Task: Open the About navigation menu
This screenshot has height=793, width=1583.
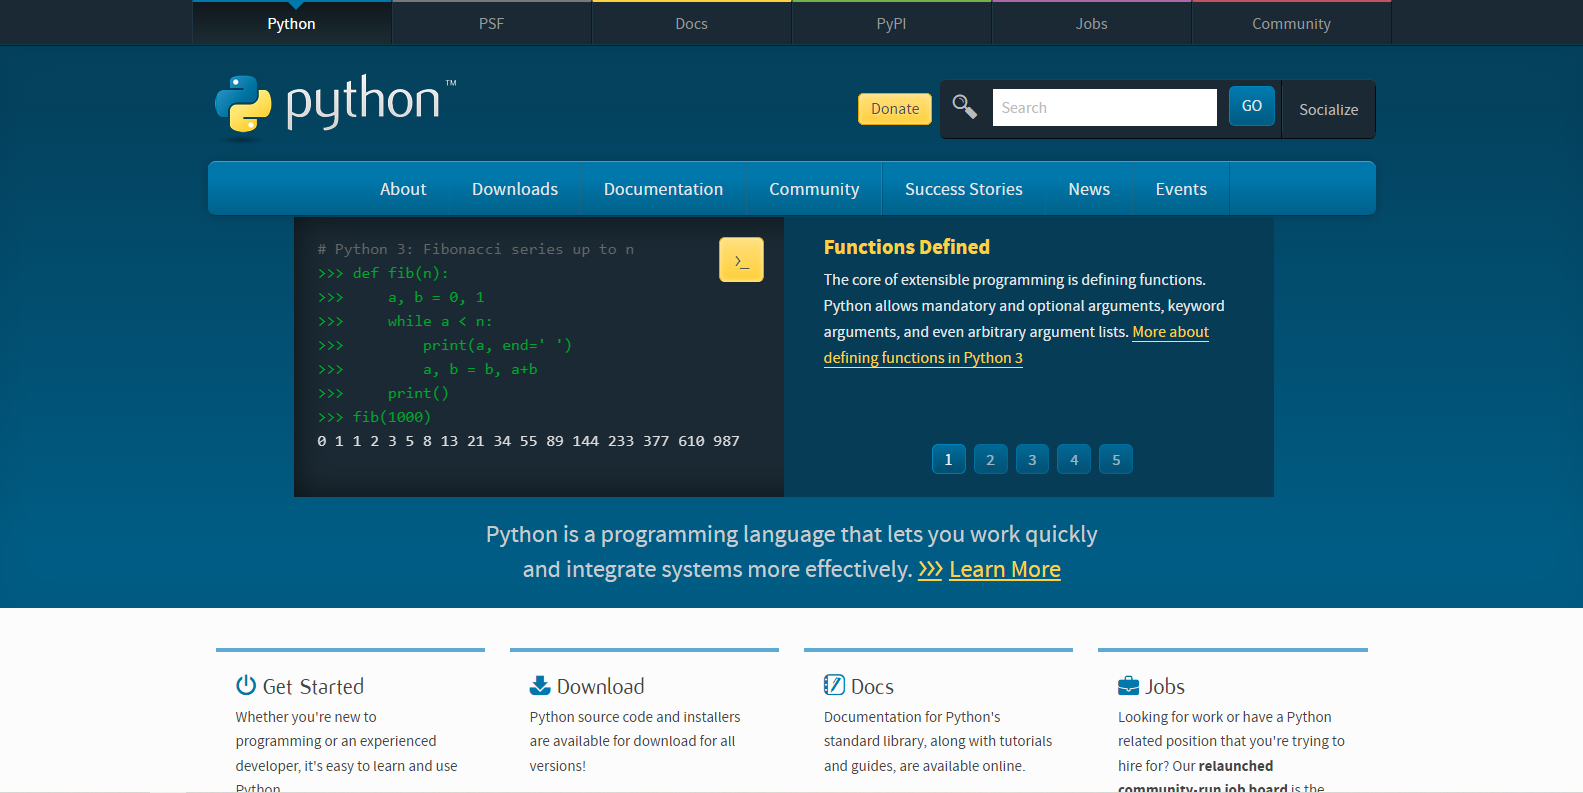Action: (403, 189)
